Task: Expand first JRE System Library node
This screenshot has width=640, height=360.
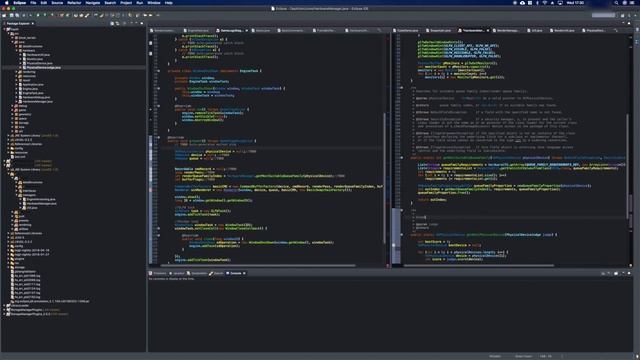Action: click(9, 136)
